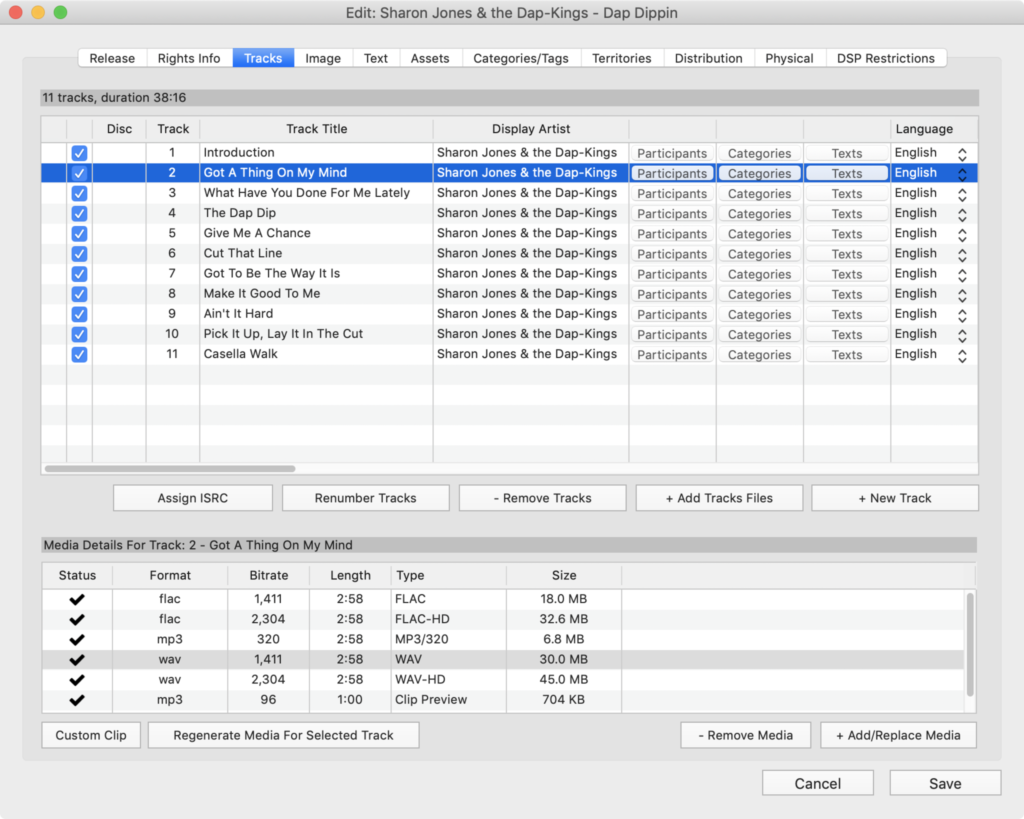Screen dimensions: 1024x819
Task: Open the Distribution tab
Action: (709, 58)
